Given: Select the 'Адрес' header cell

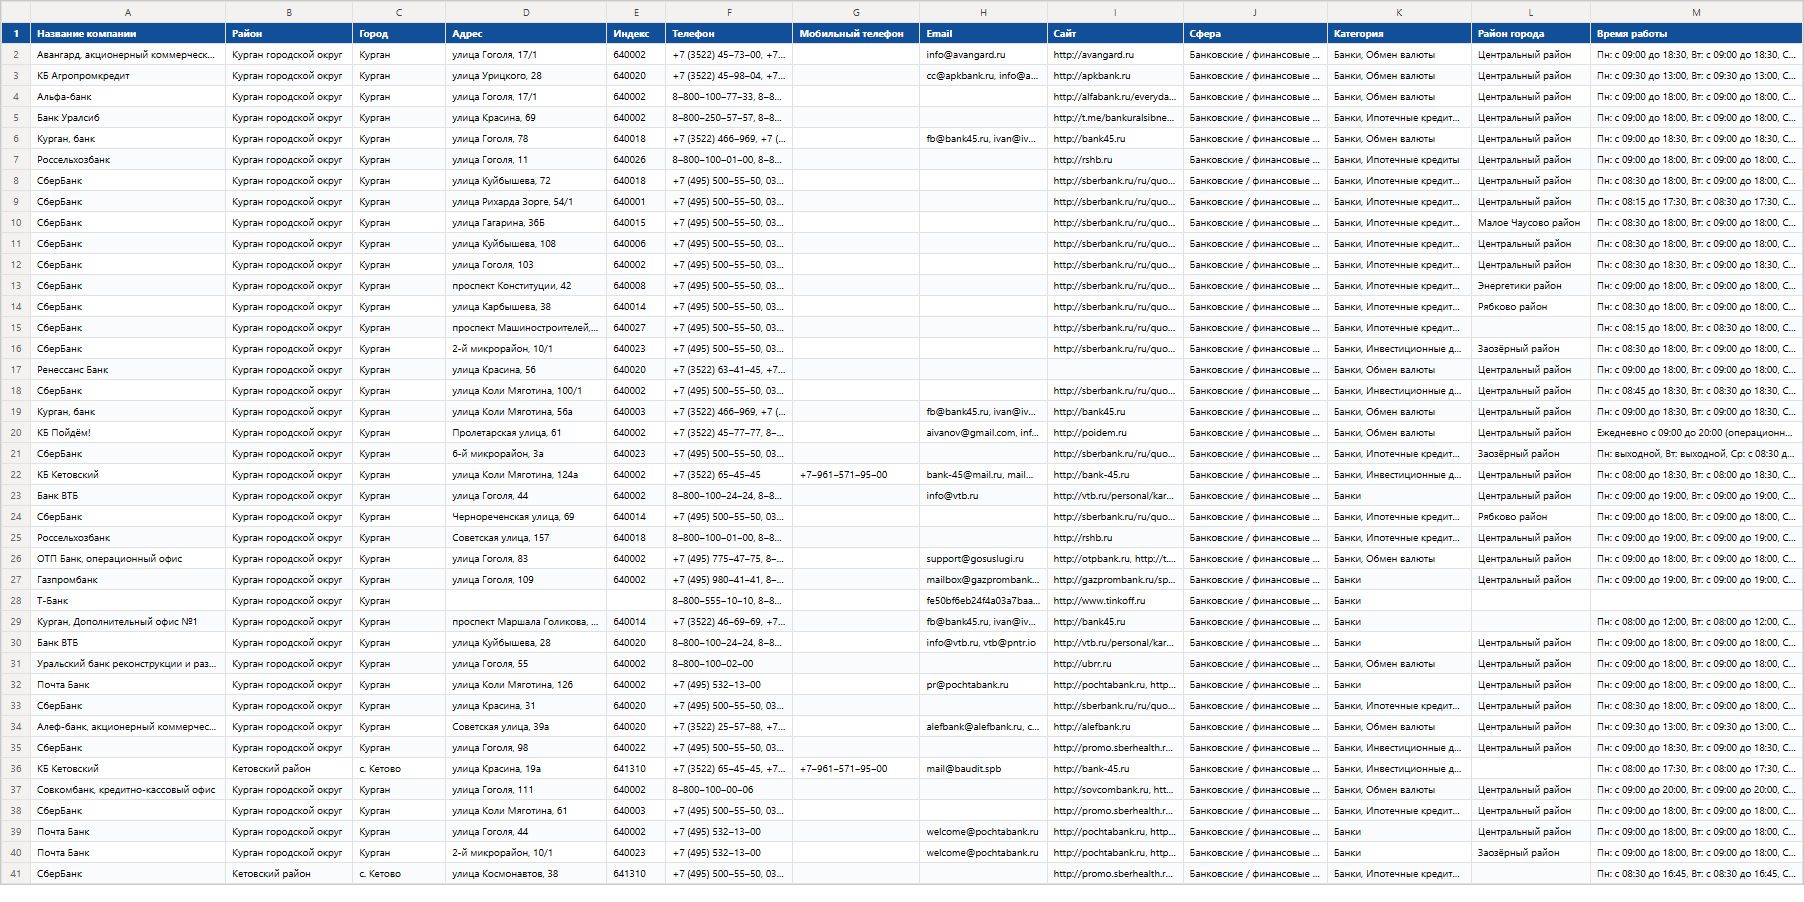Looking at the screenshot, I should point(526,33).
